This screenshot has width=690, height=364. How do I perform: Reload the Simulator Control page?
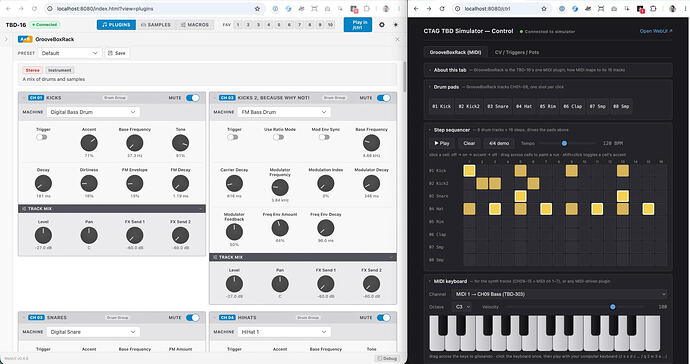[442, 8]
